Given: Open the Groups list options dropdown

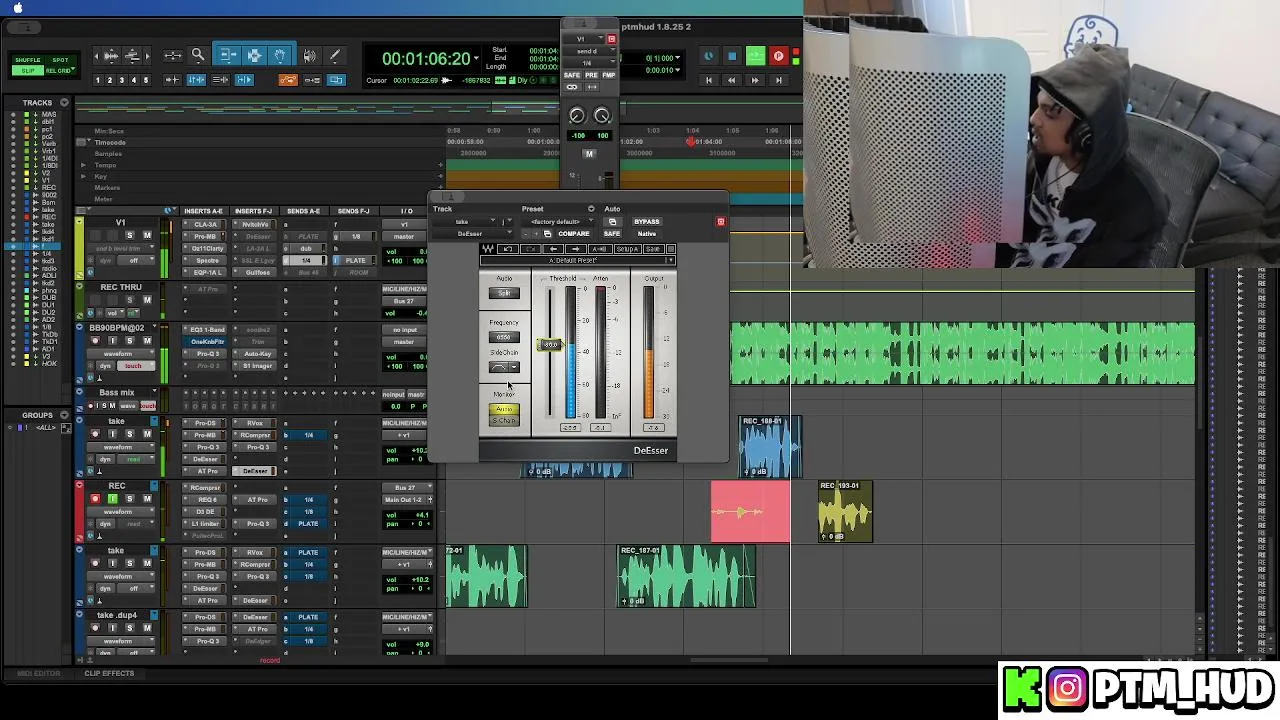Looking at the screenshot, I should coord(64,415).
